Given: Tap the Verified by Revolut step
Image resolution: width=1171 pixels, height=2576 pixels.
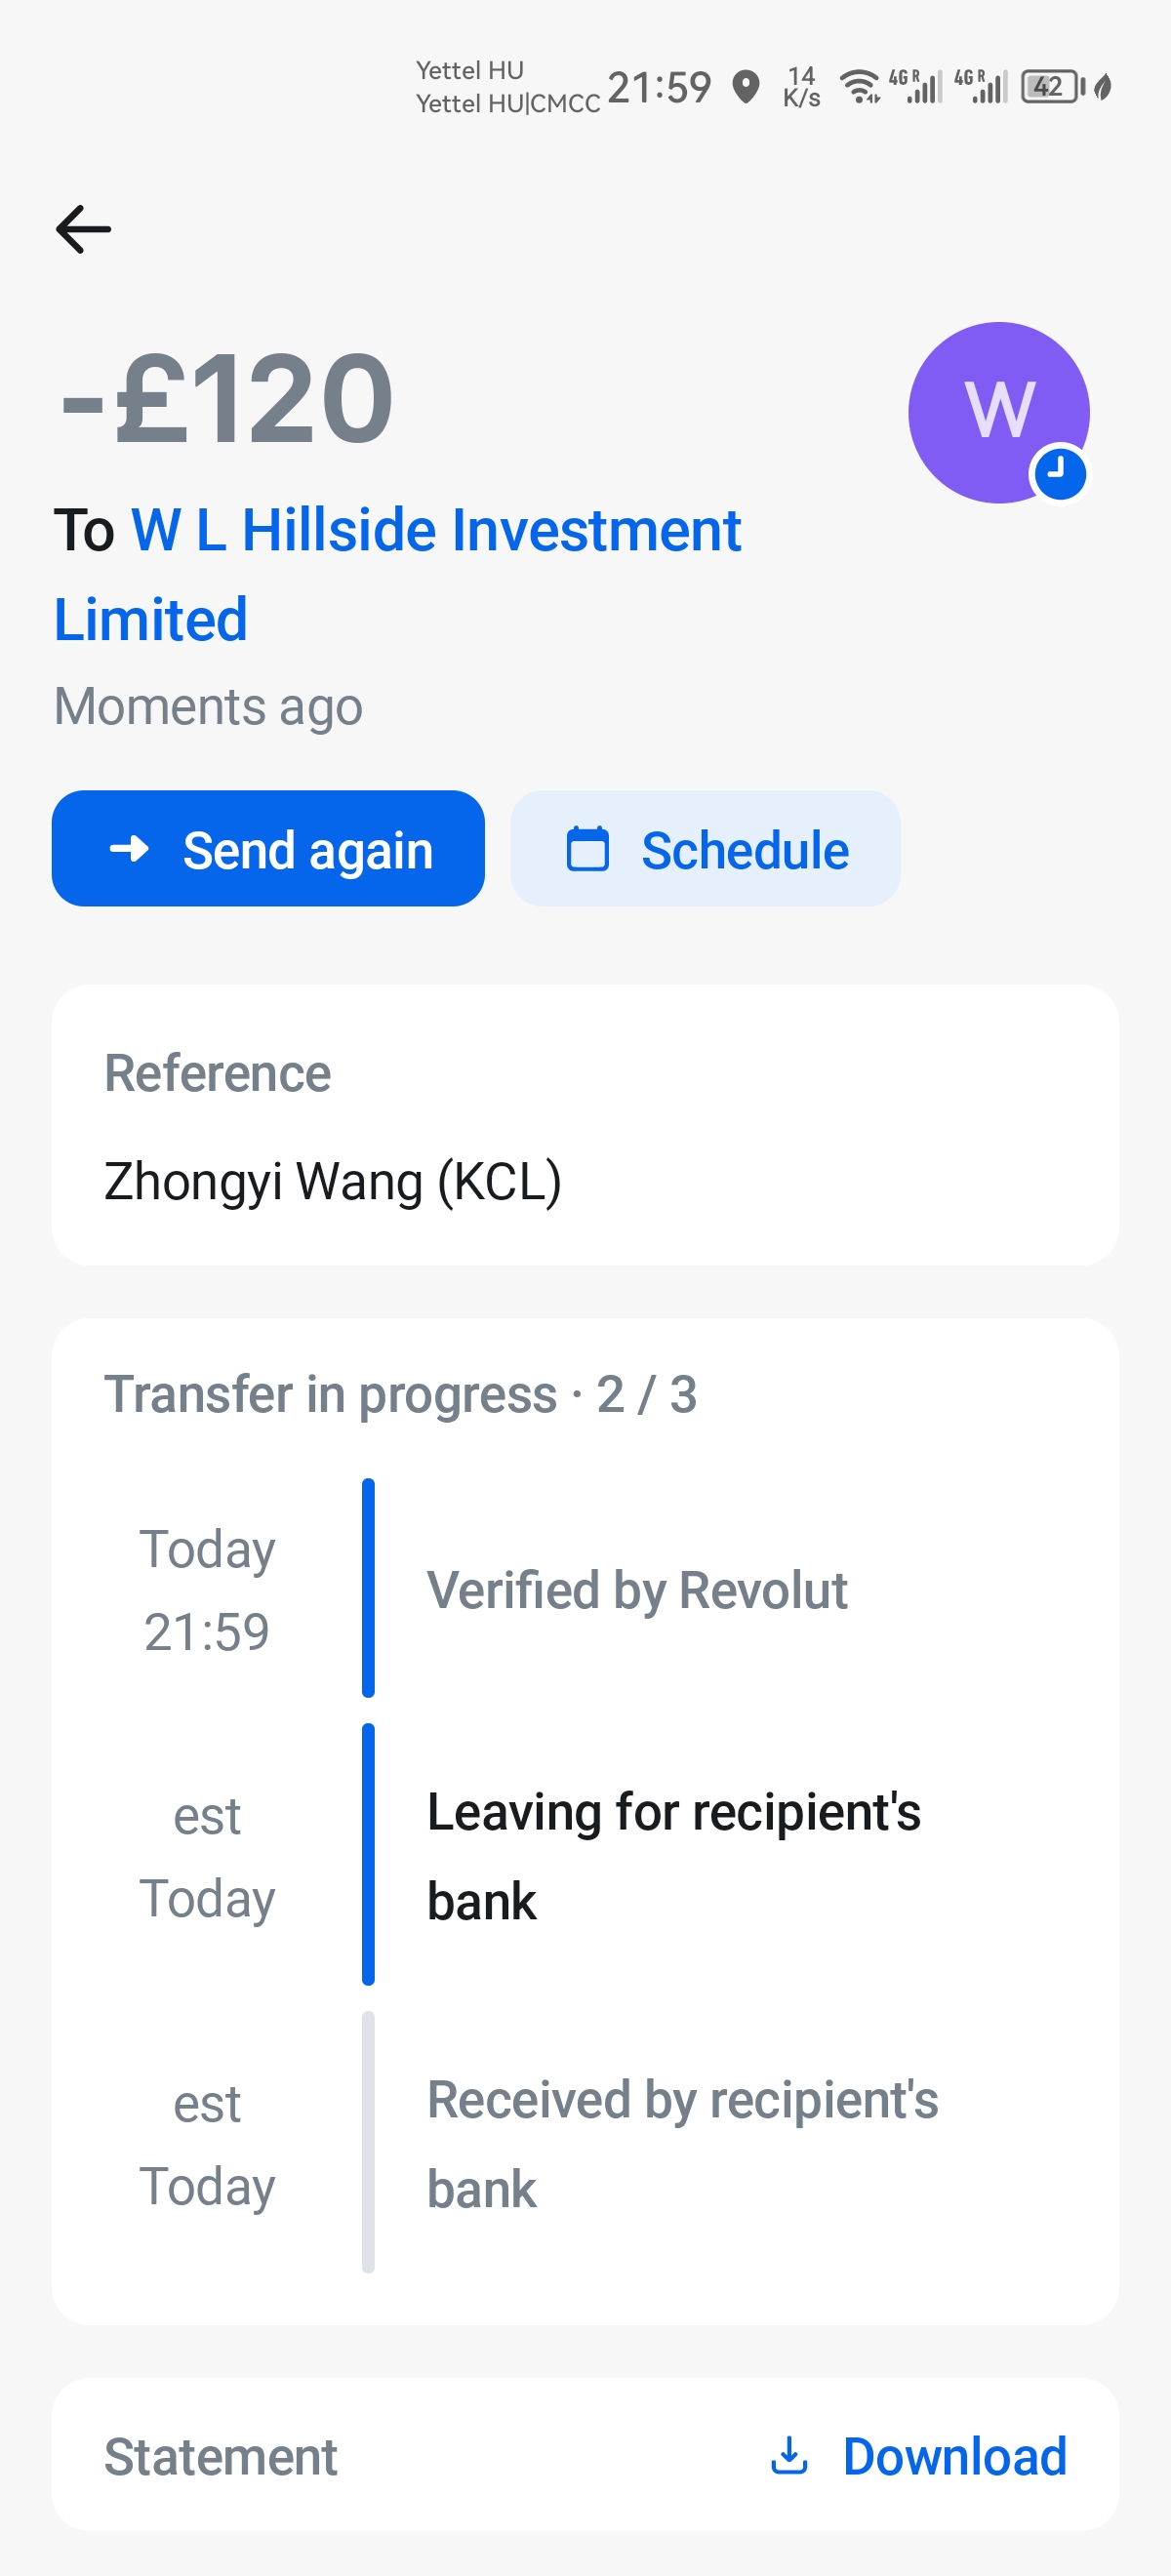Looking at the screenshot, I should tap(637, 1589).
